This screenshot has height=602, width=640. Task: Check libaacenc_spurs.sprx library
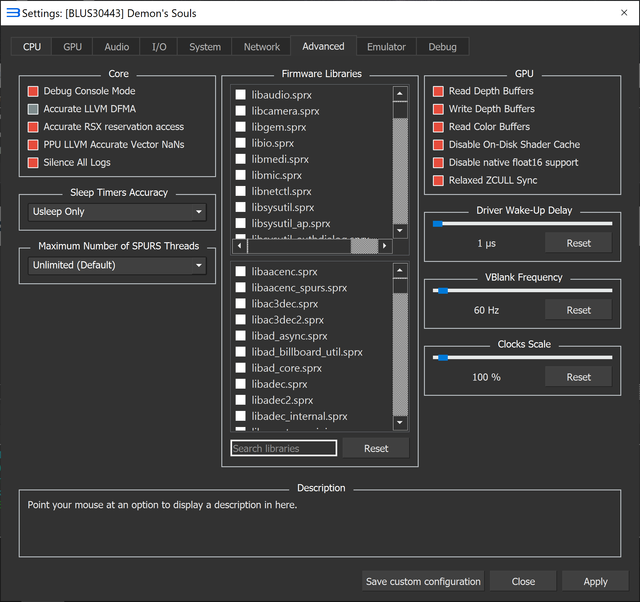coord(241,288)
